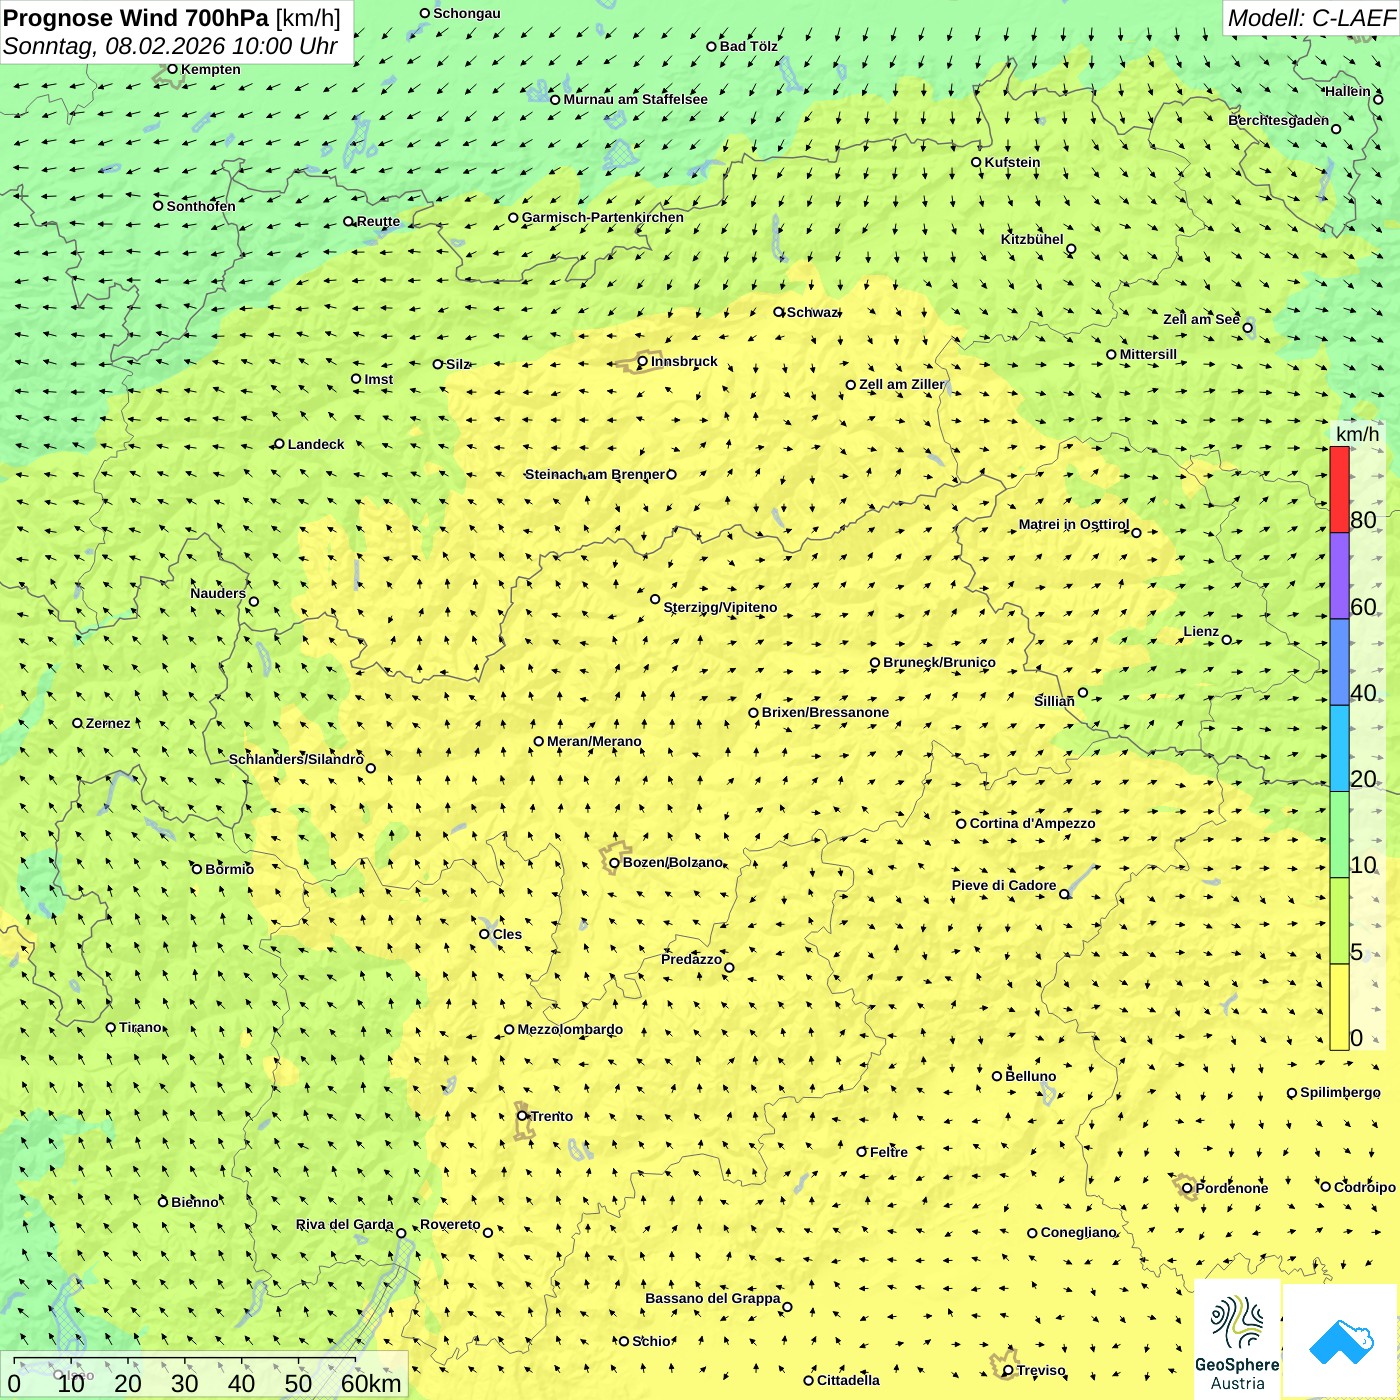1400x1400 pixels.
Task: Click the 'Nauders' label
Action: coord(218,593)
